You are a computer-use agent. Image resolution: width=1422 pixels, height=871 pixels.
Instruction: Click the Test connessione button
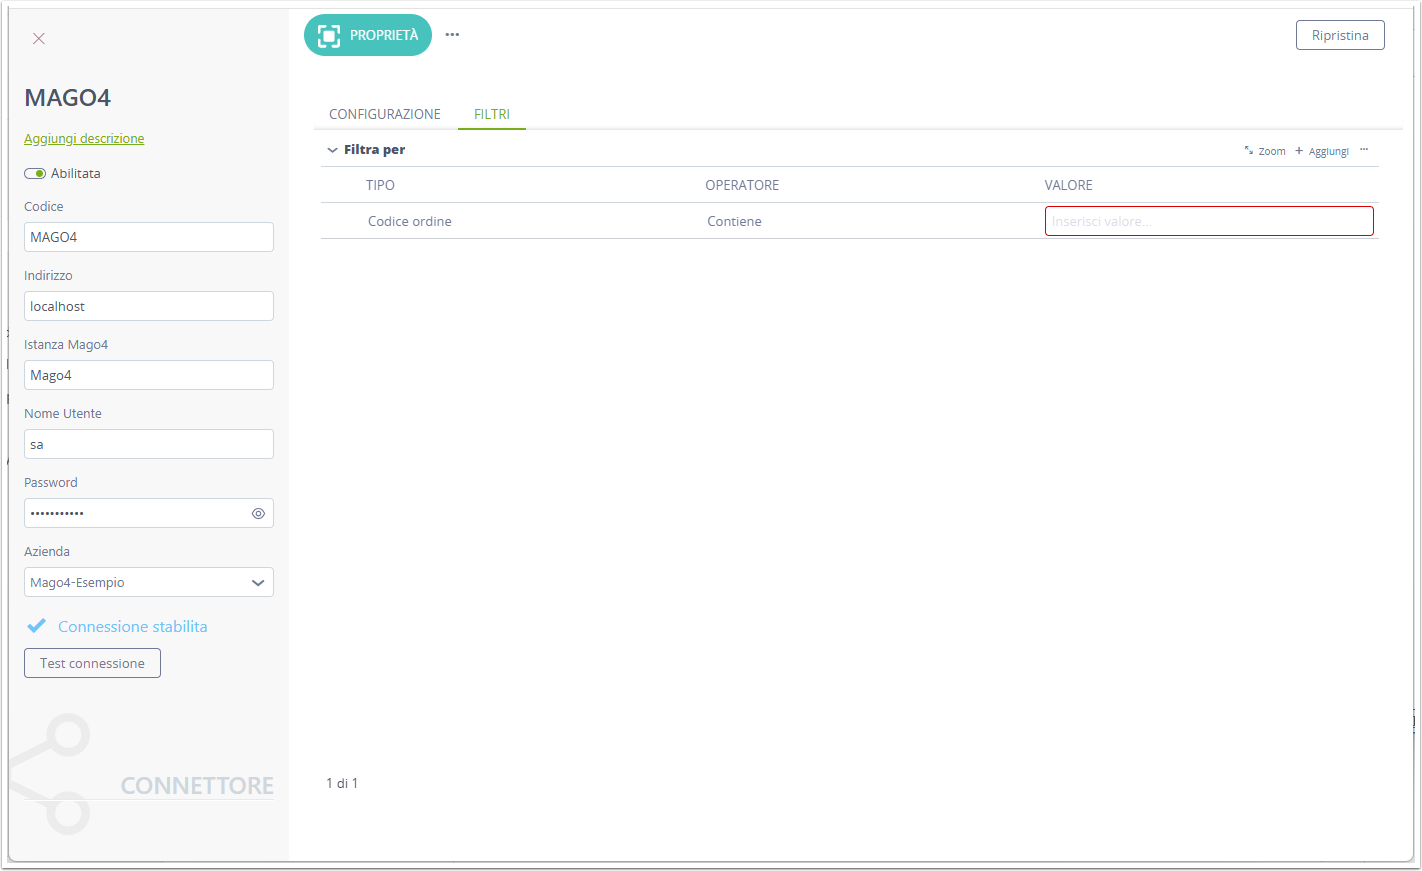pyautogui.click(x=92, y=663)
